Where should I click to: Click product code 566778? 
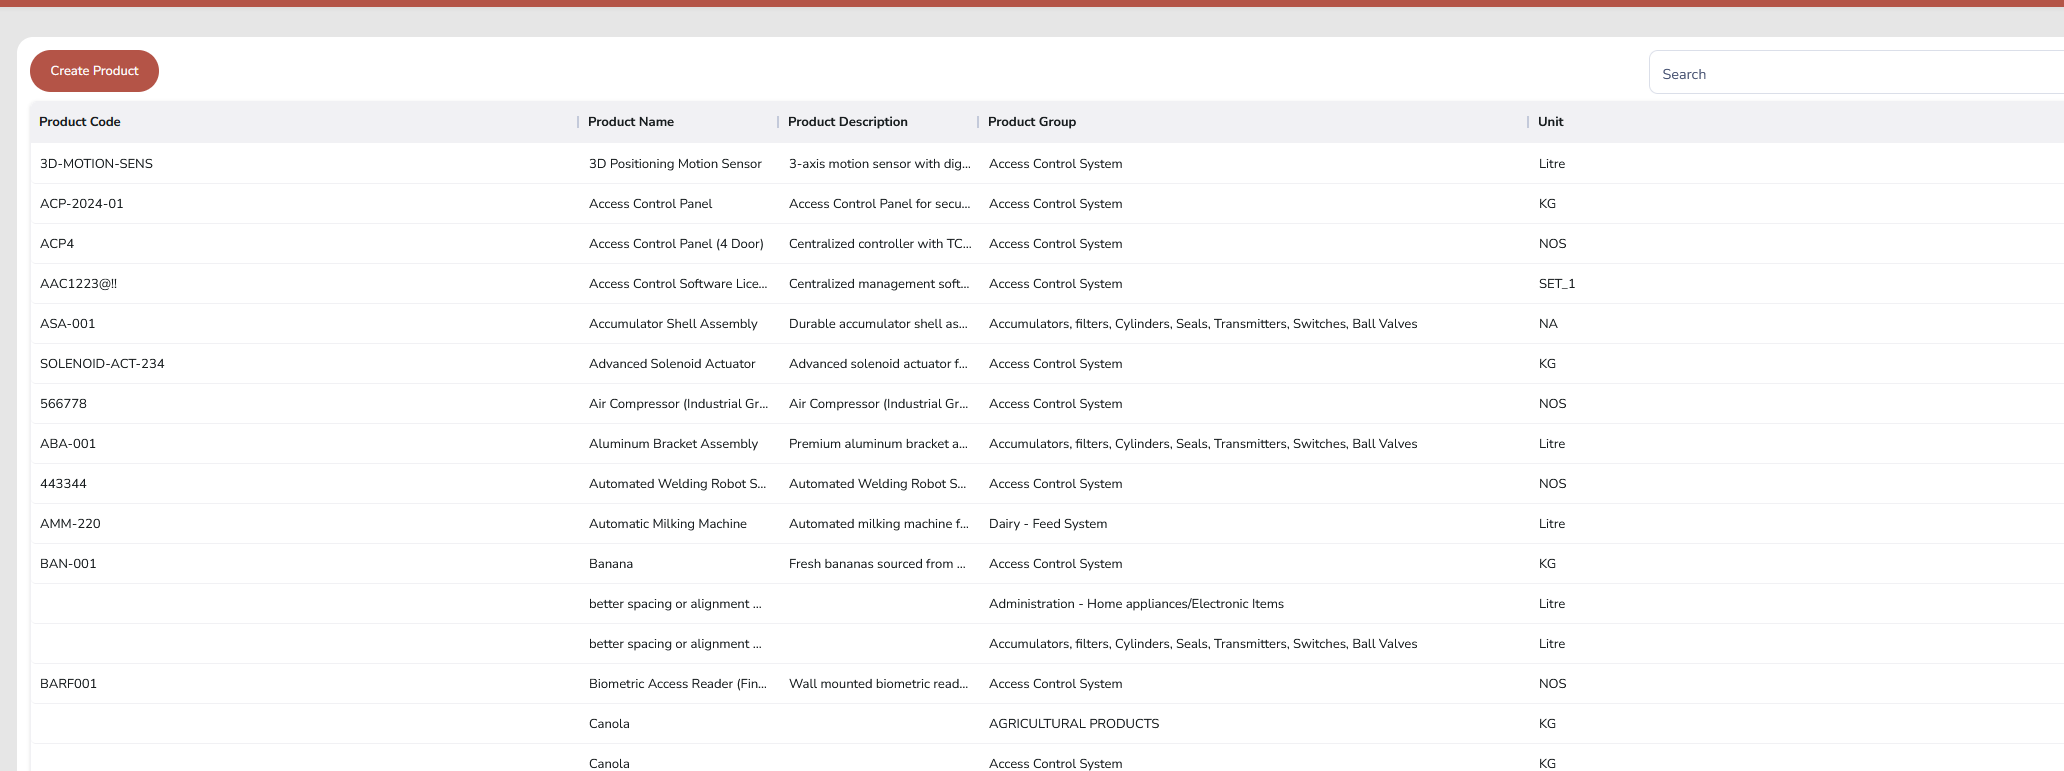[63, 404]
